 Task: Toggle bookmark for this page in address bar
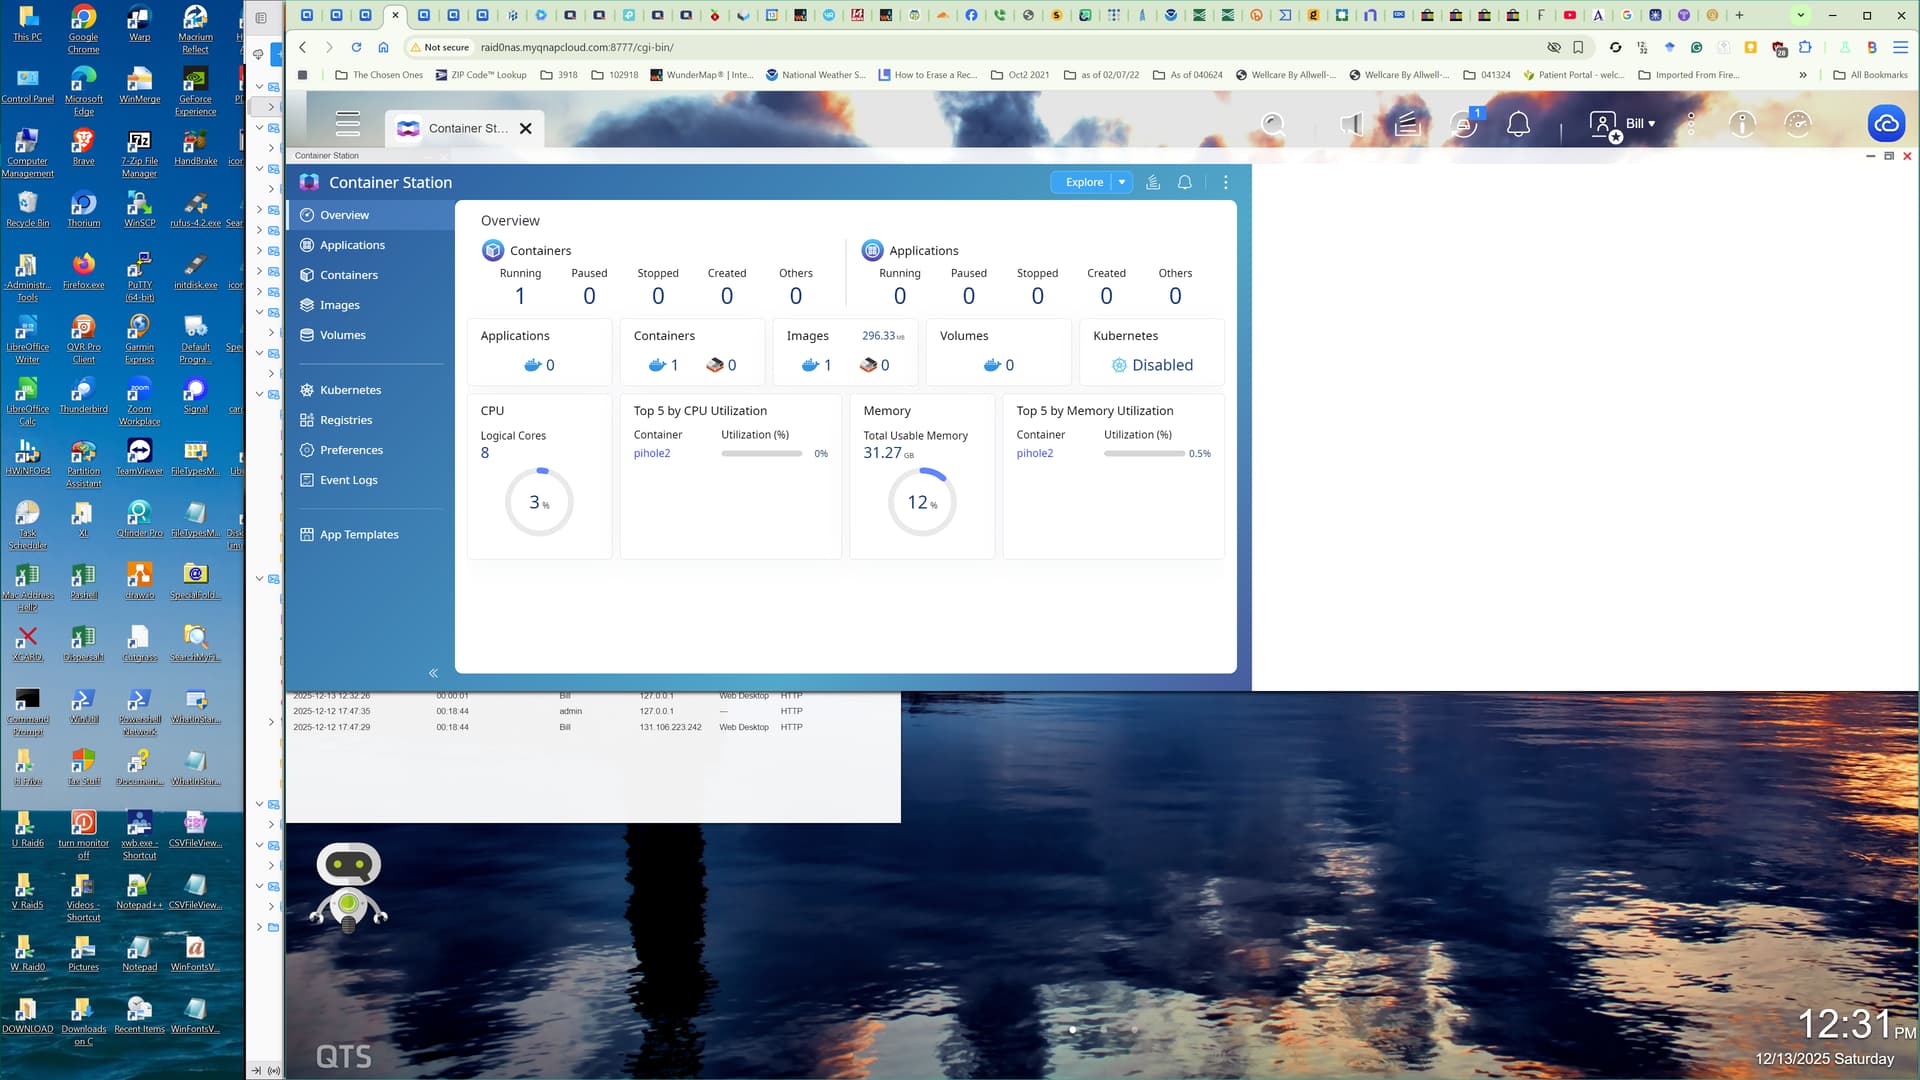1578,47
